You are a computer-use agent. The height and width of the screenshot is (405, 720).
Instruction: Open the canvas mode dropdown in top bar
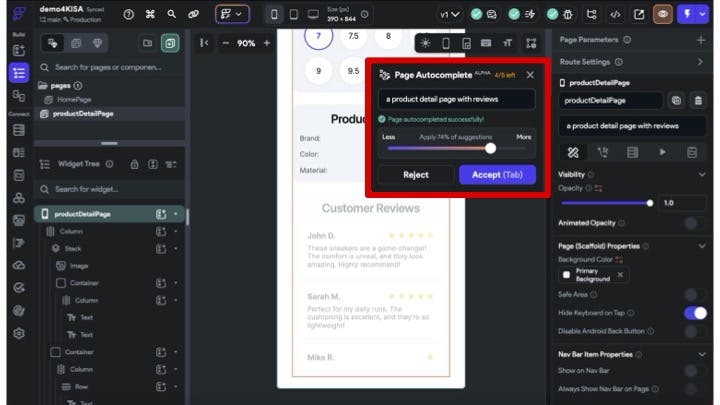[x=232, y=14]
